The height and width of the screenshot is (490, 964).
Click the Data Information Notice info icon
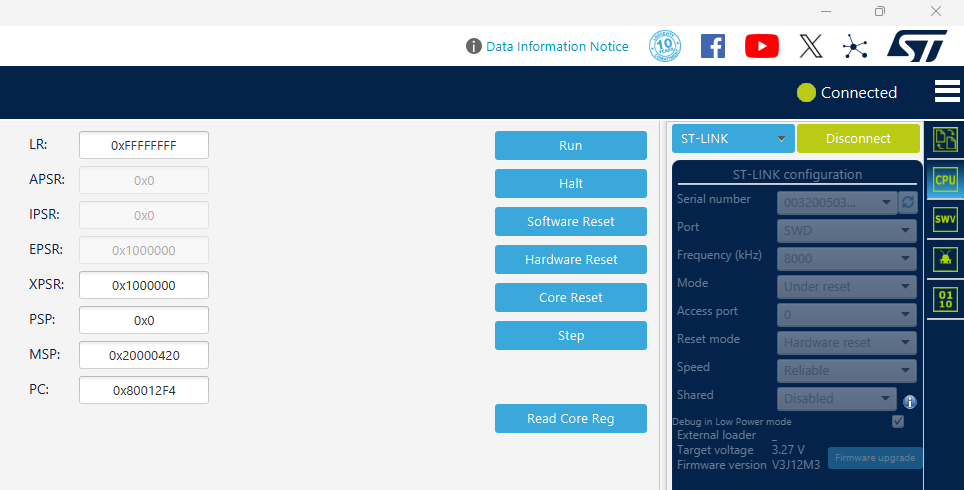point(473,46)
